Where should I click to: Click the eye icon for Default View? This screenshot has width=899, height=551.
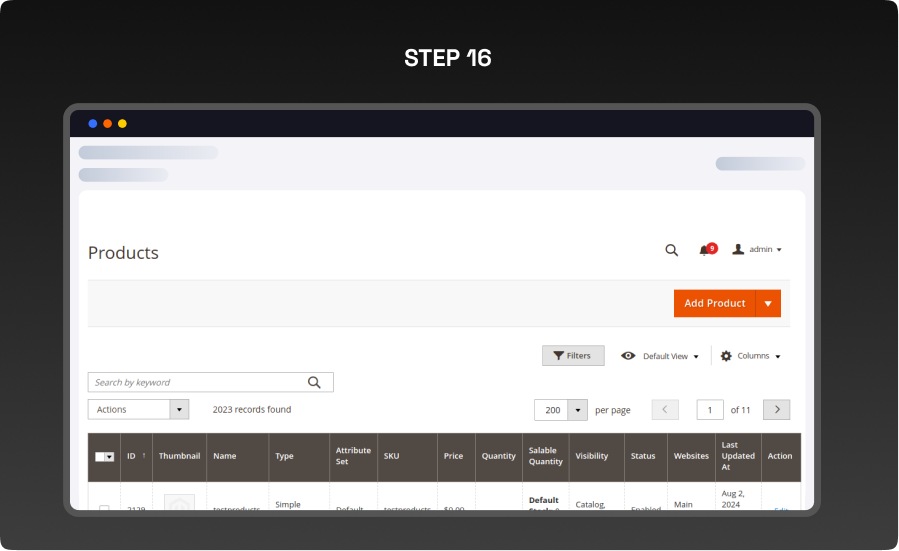click(628, 356)
